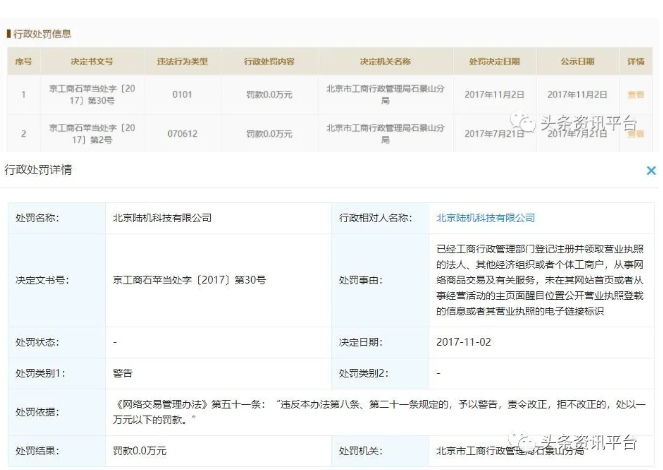The width and height of the screenshot is (663, 470).
Task: Select violation type code 070612
Action: (x=182, y=134)
